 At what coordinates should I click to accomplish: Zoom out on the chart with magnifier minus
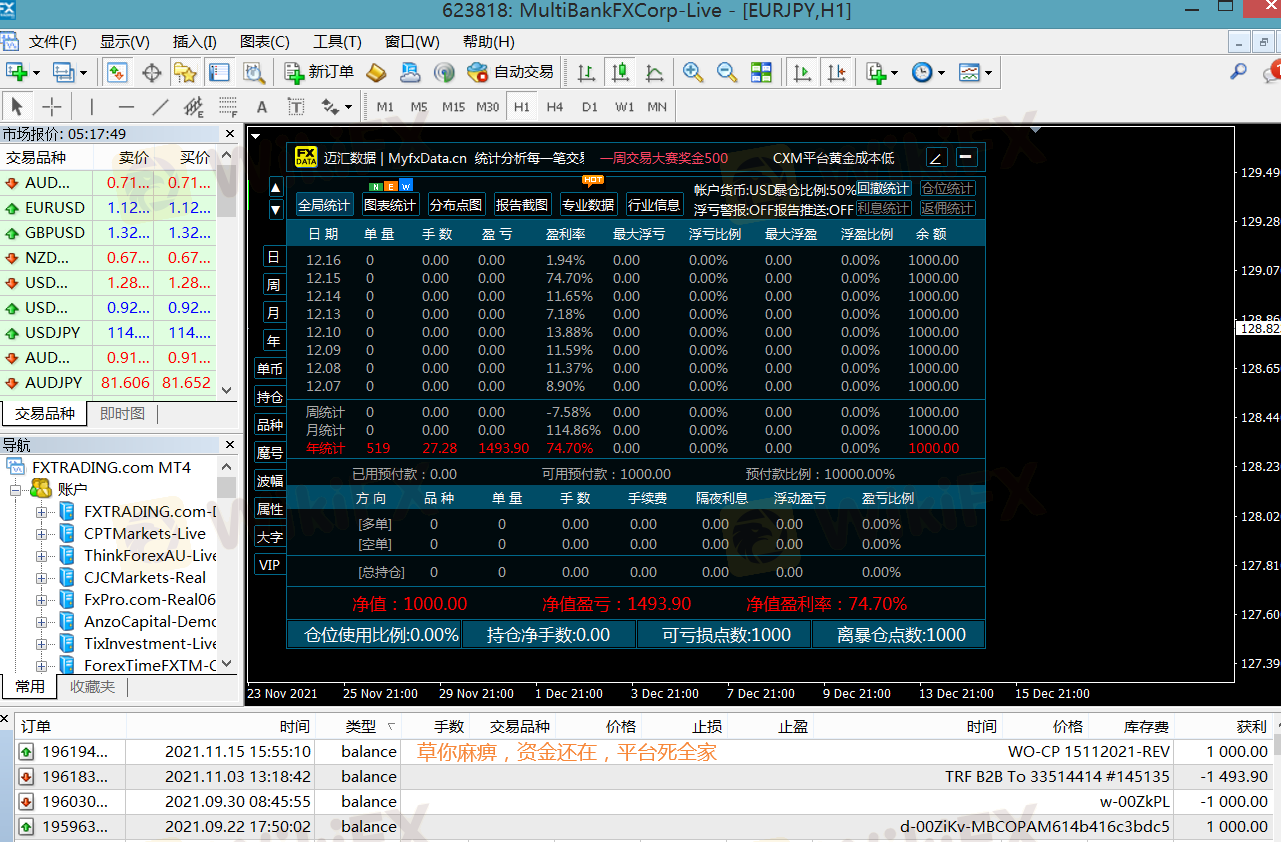727,72
